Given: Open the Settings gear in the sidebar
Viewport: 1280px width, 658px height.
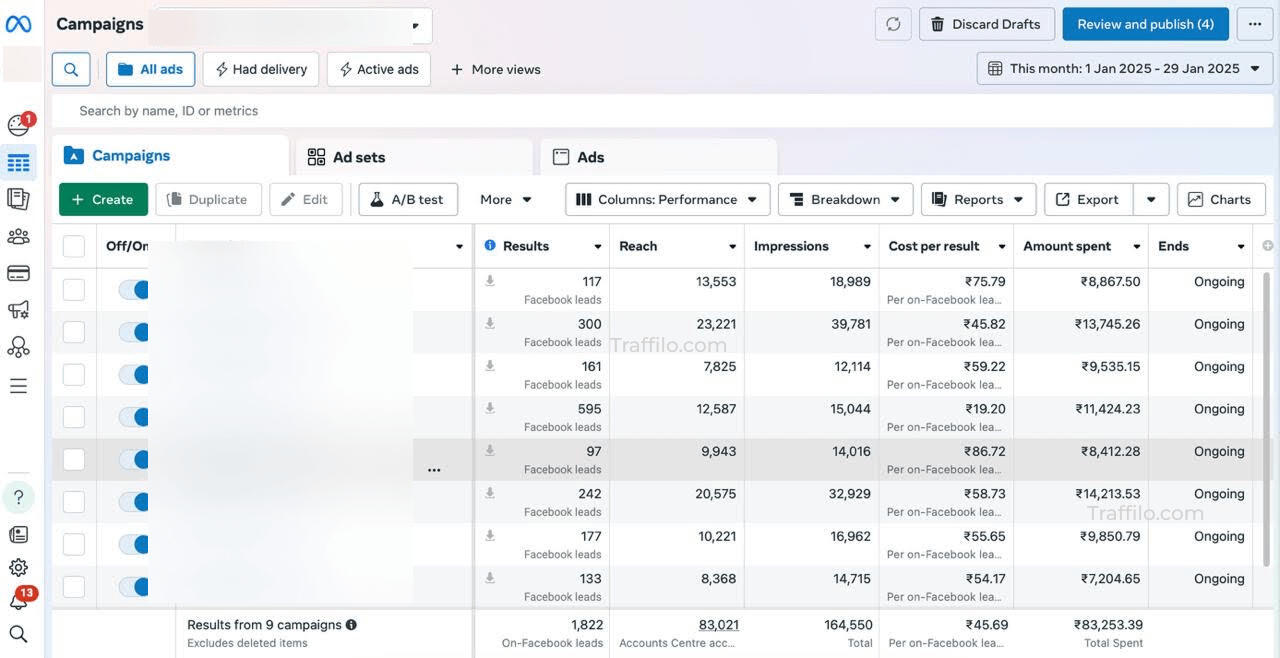Looking at the screenshot, I should coord(18,568).
